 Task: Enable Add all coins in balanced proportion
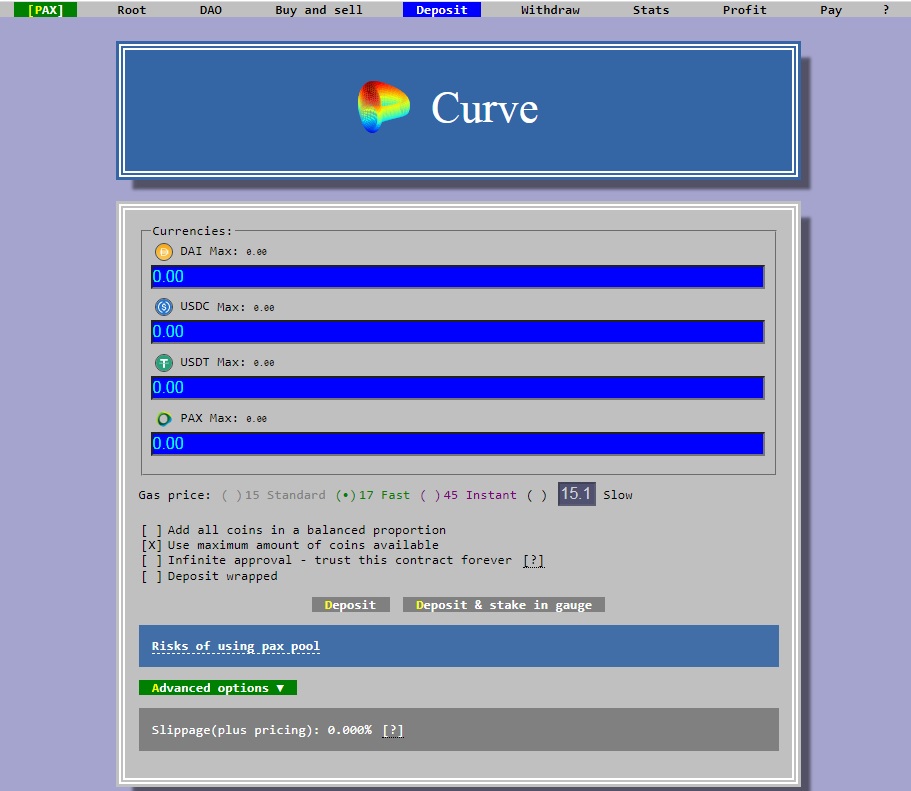point(151,530)
